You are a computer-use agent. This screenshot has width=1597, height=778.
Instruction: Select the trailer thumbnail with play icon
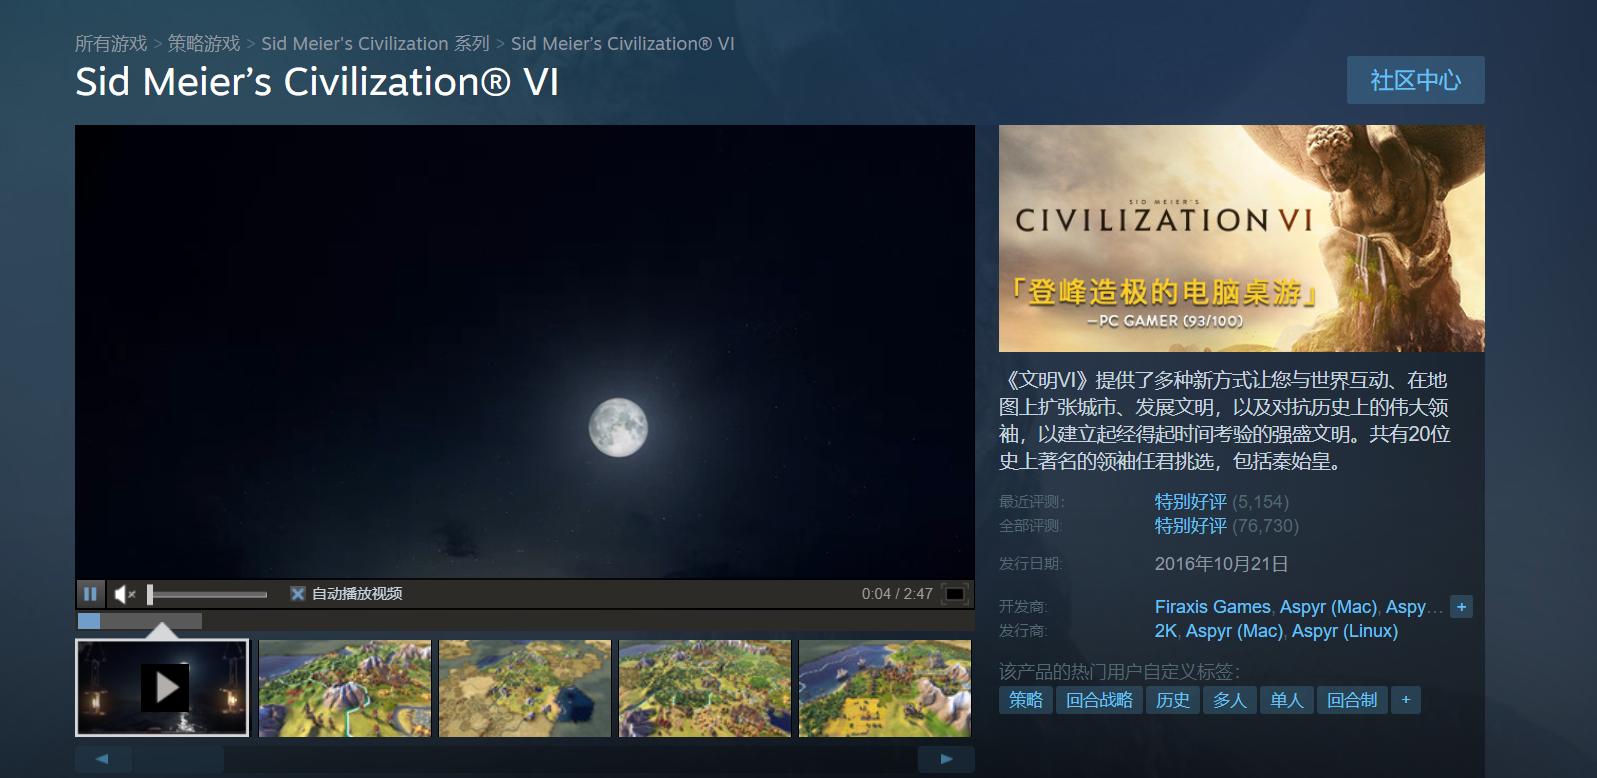[162, 688]
